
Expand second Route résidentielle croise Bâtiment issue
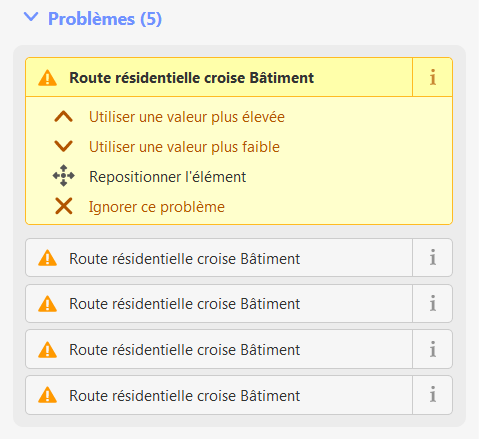[219, 258]
